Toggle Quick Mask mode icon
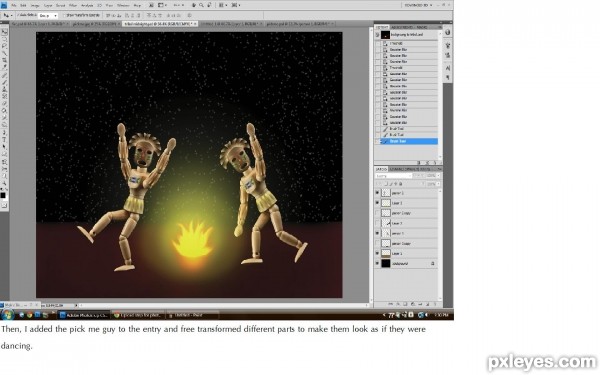The width and height of the screenshot is (600, 375). pyautogui.click(x=4, y=205)
